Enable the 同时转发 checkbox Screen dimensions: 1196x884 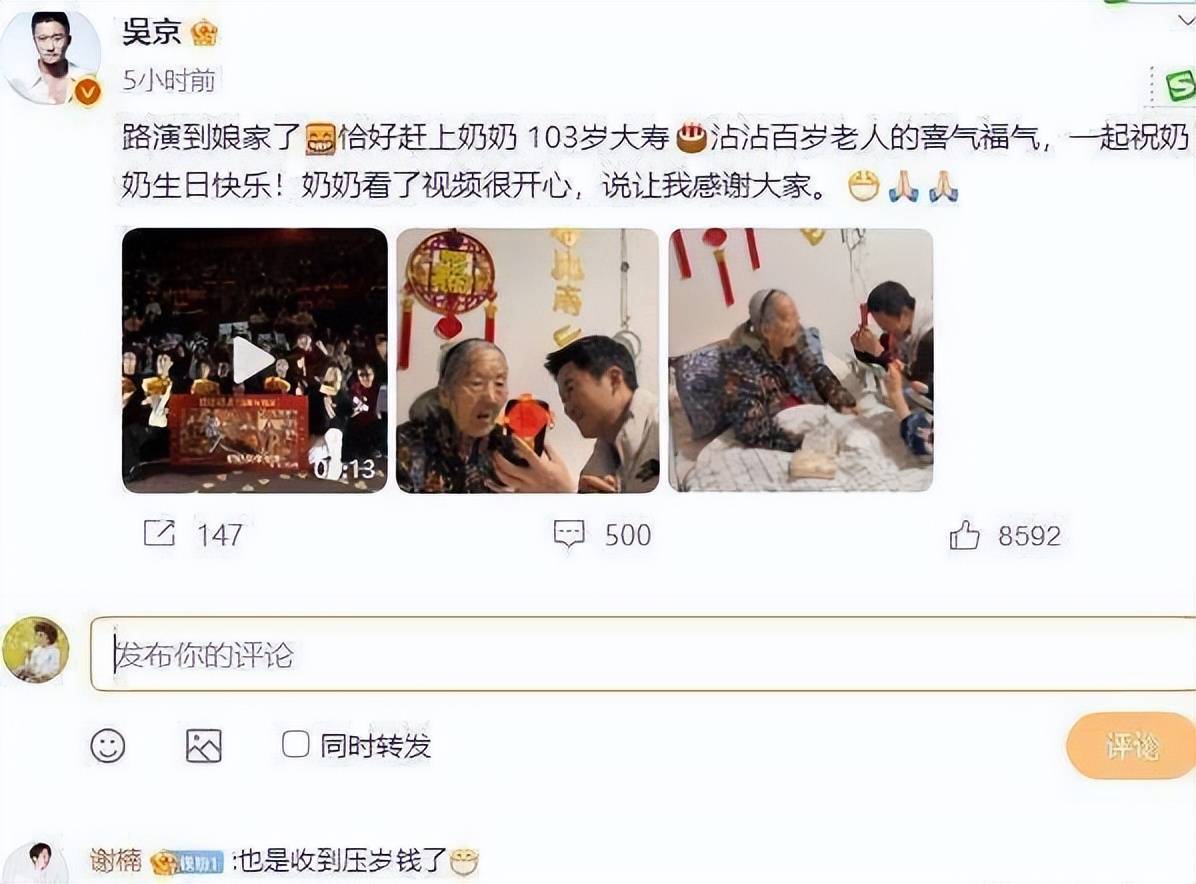295,744
